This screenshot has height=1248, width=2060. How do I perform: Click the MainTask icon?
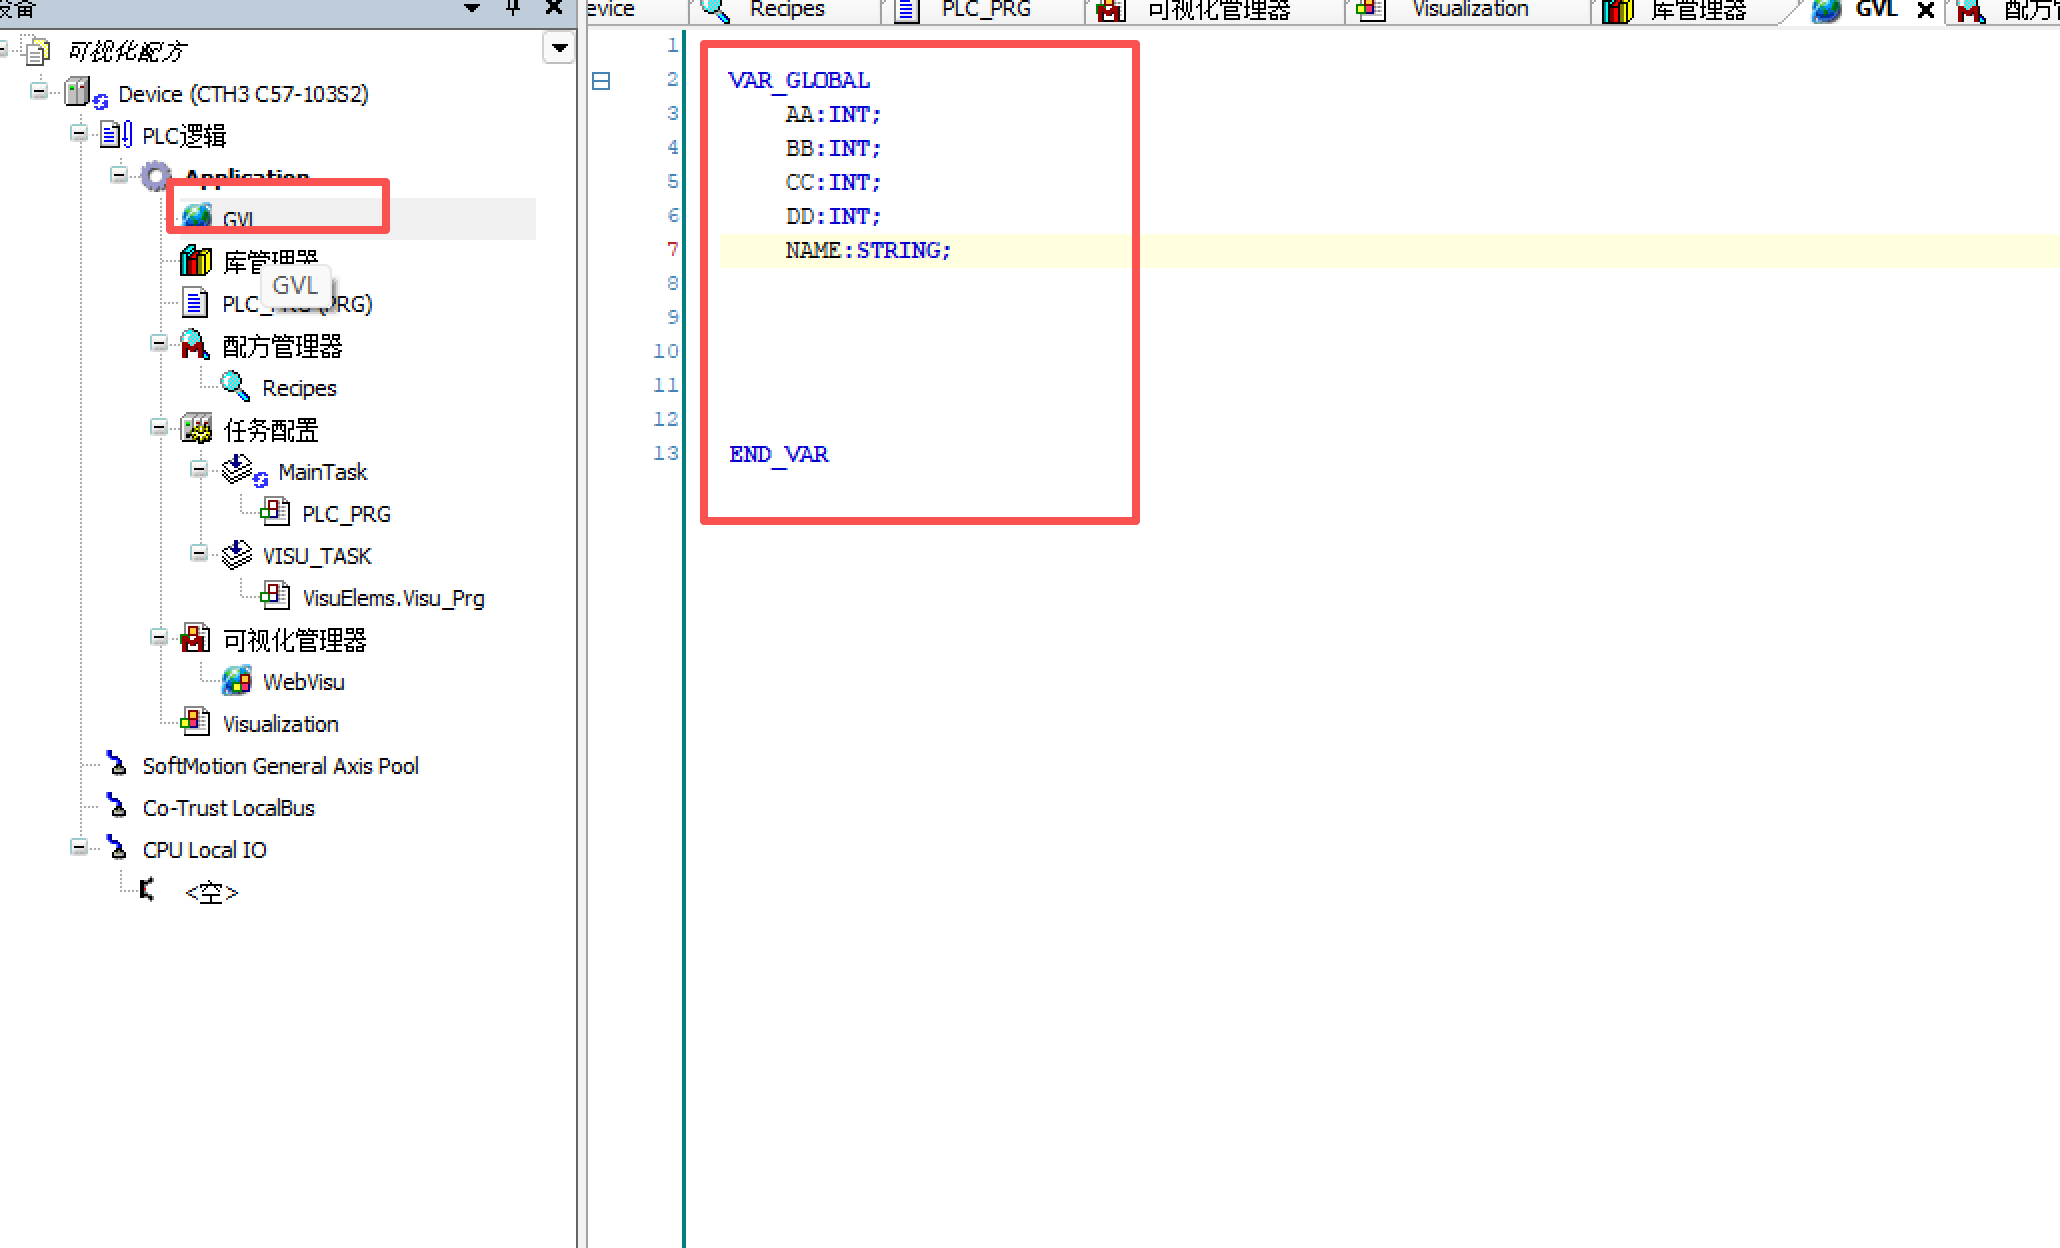[244, 471]
